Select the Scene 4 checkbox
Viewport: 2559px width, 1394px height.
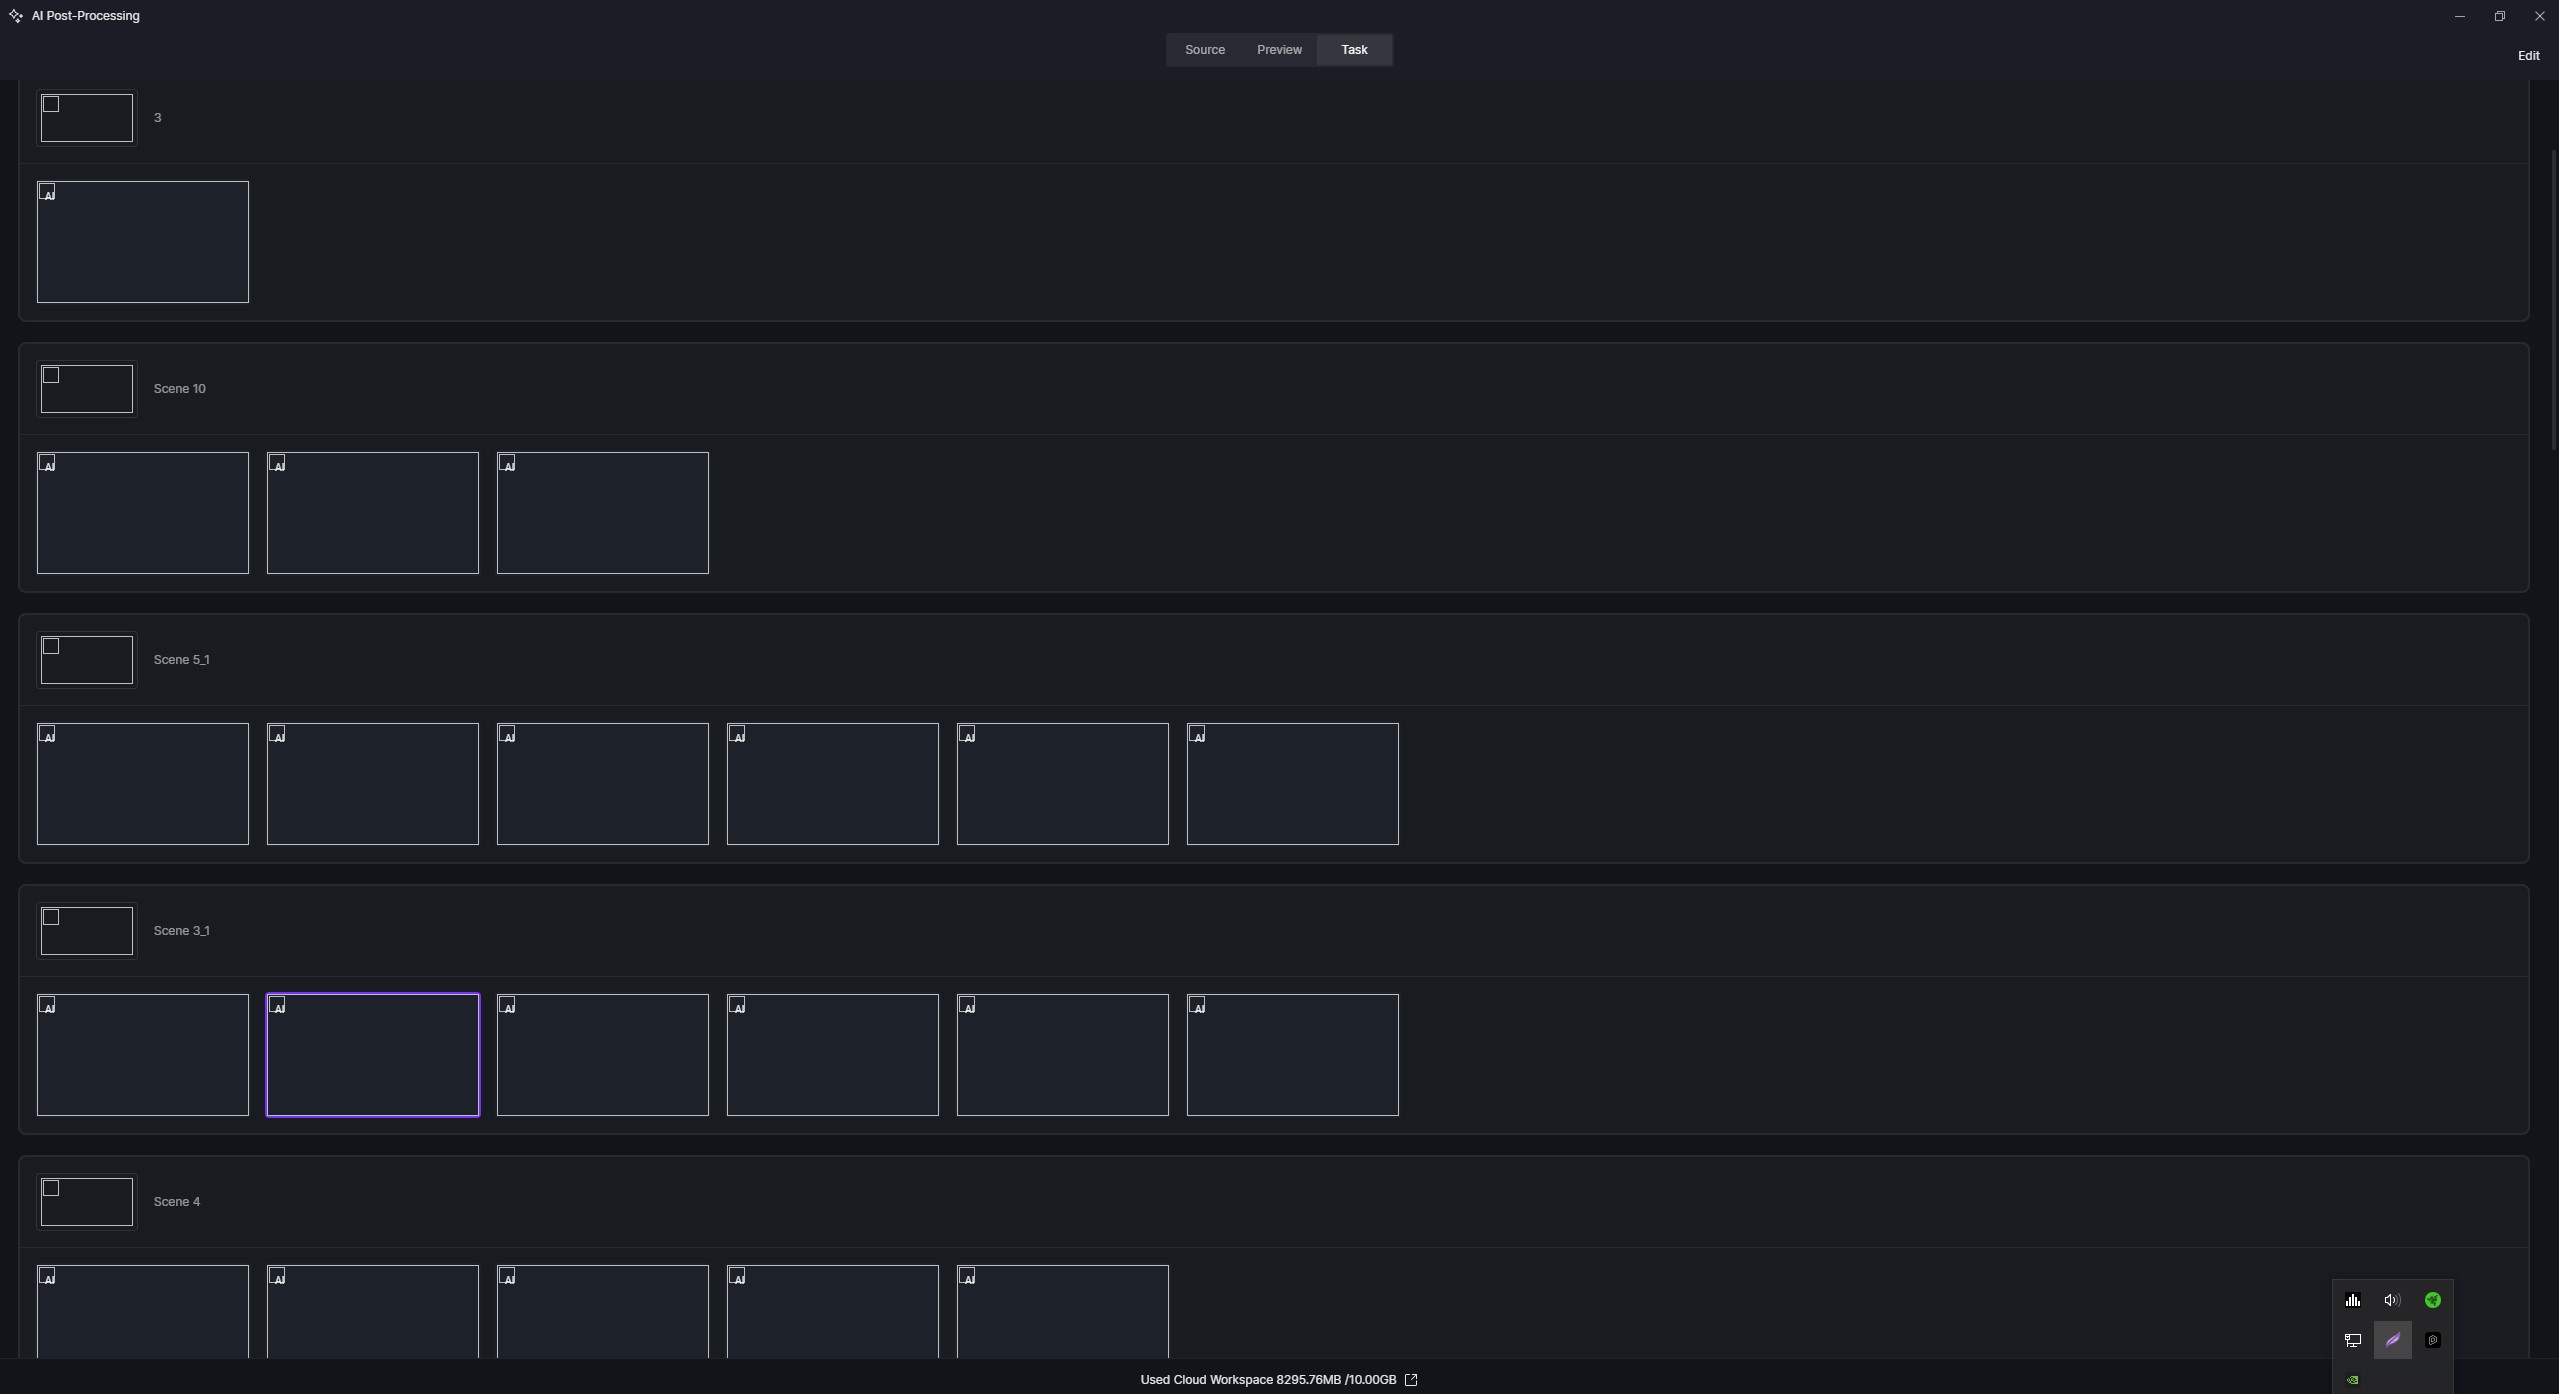[52, 1189]
